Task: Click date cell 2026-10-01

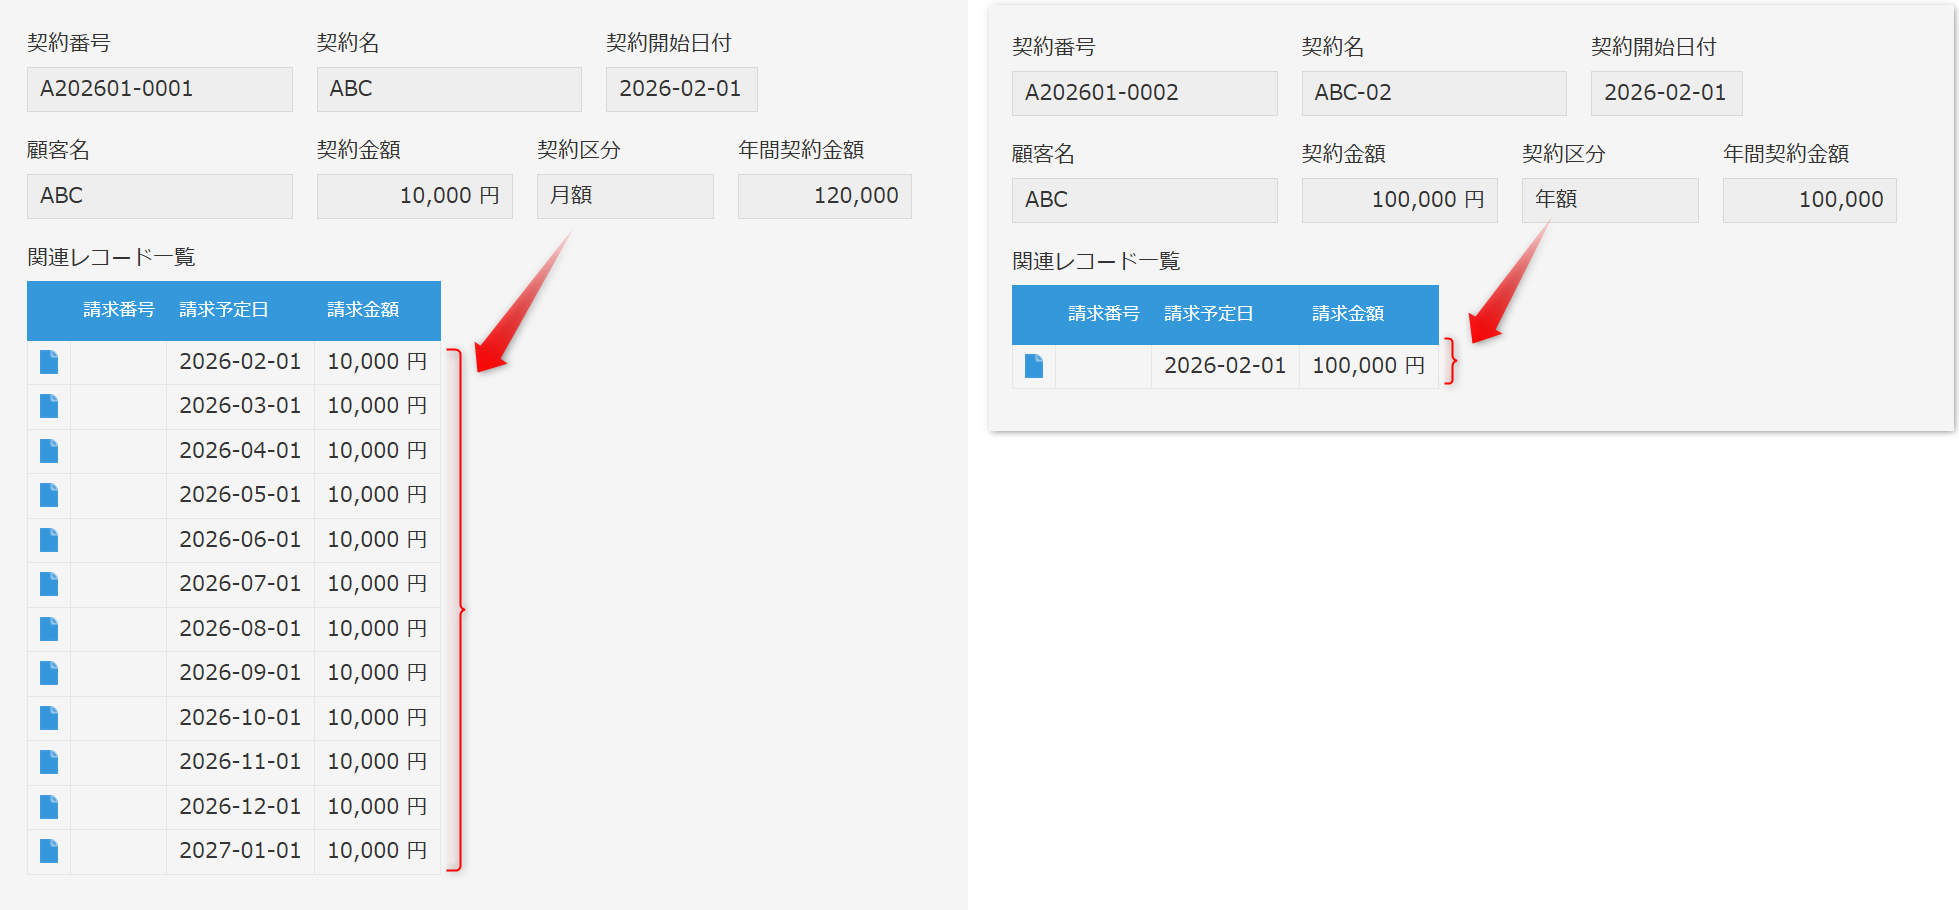Action: [241, 718]
